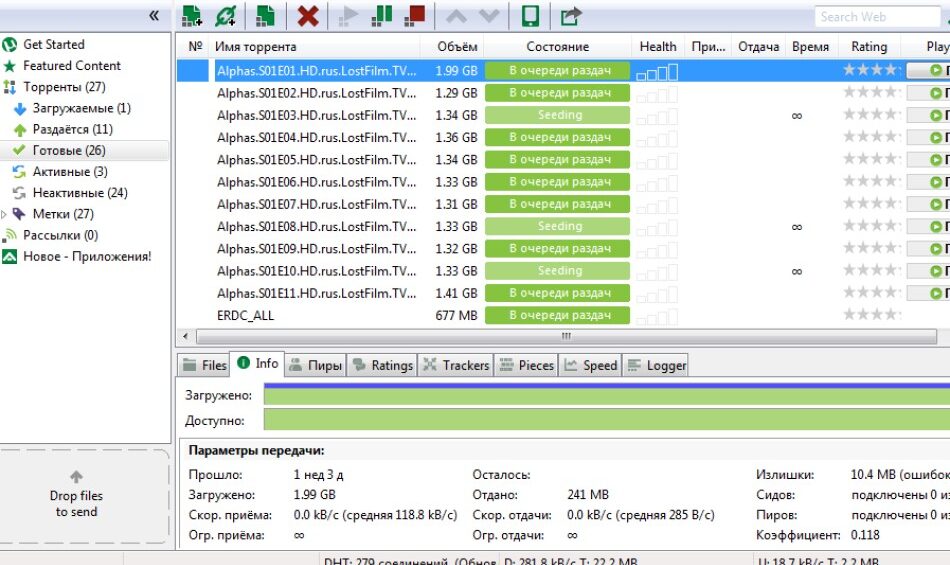Image resolution: width=950 pixels, height=565 pixels.
Task: Open Get Started in sidebar
Action: coord(53,44)
